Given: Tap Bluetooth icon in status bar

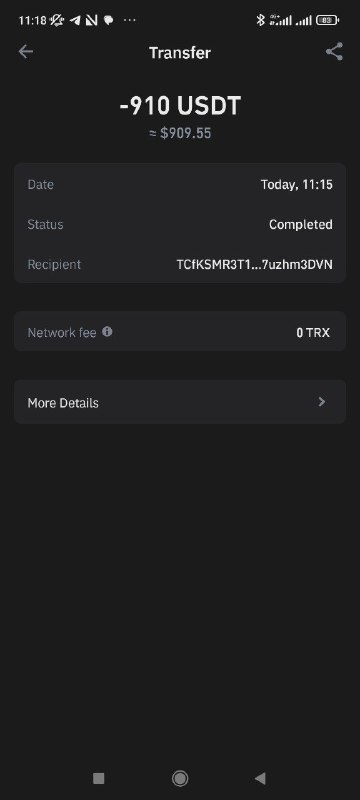Looking at the screenshot, I should coord(261,20).
